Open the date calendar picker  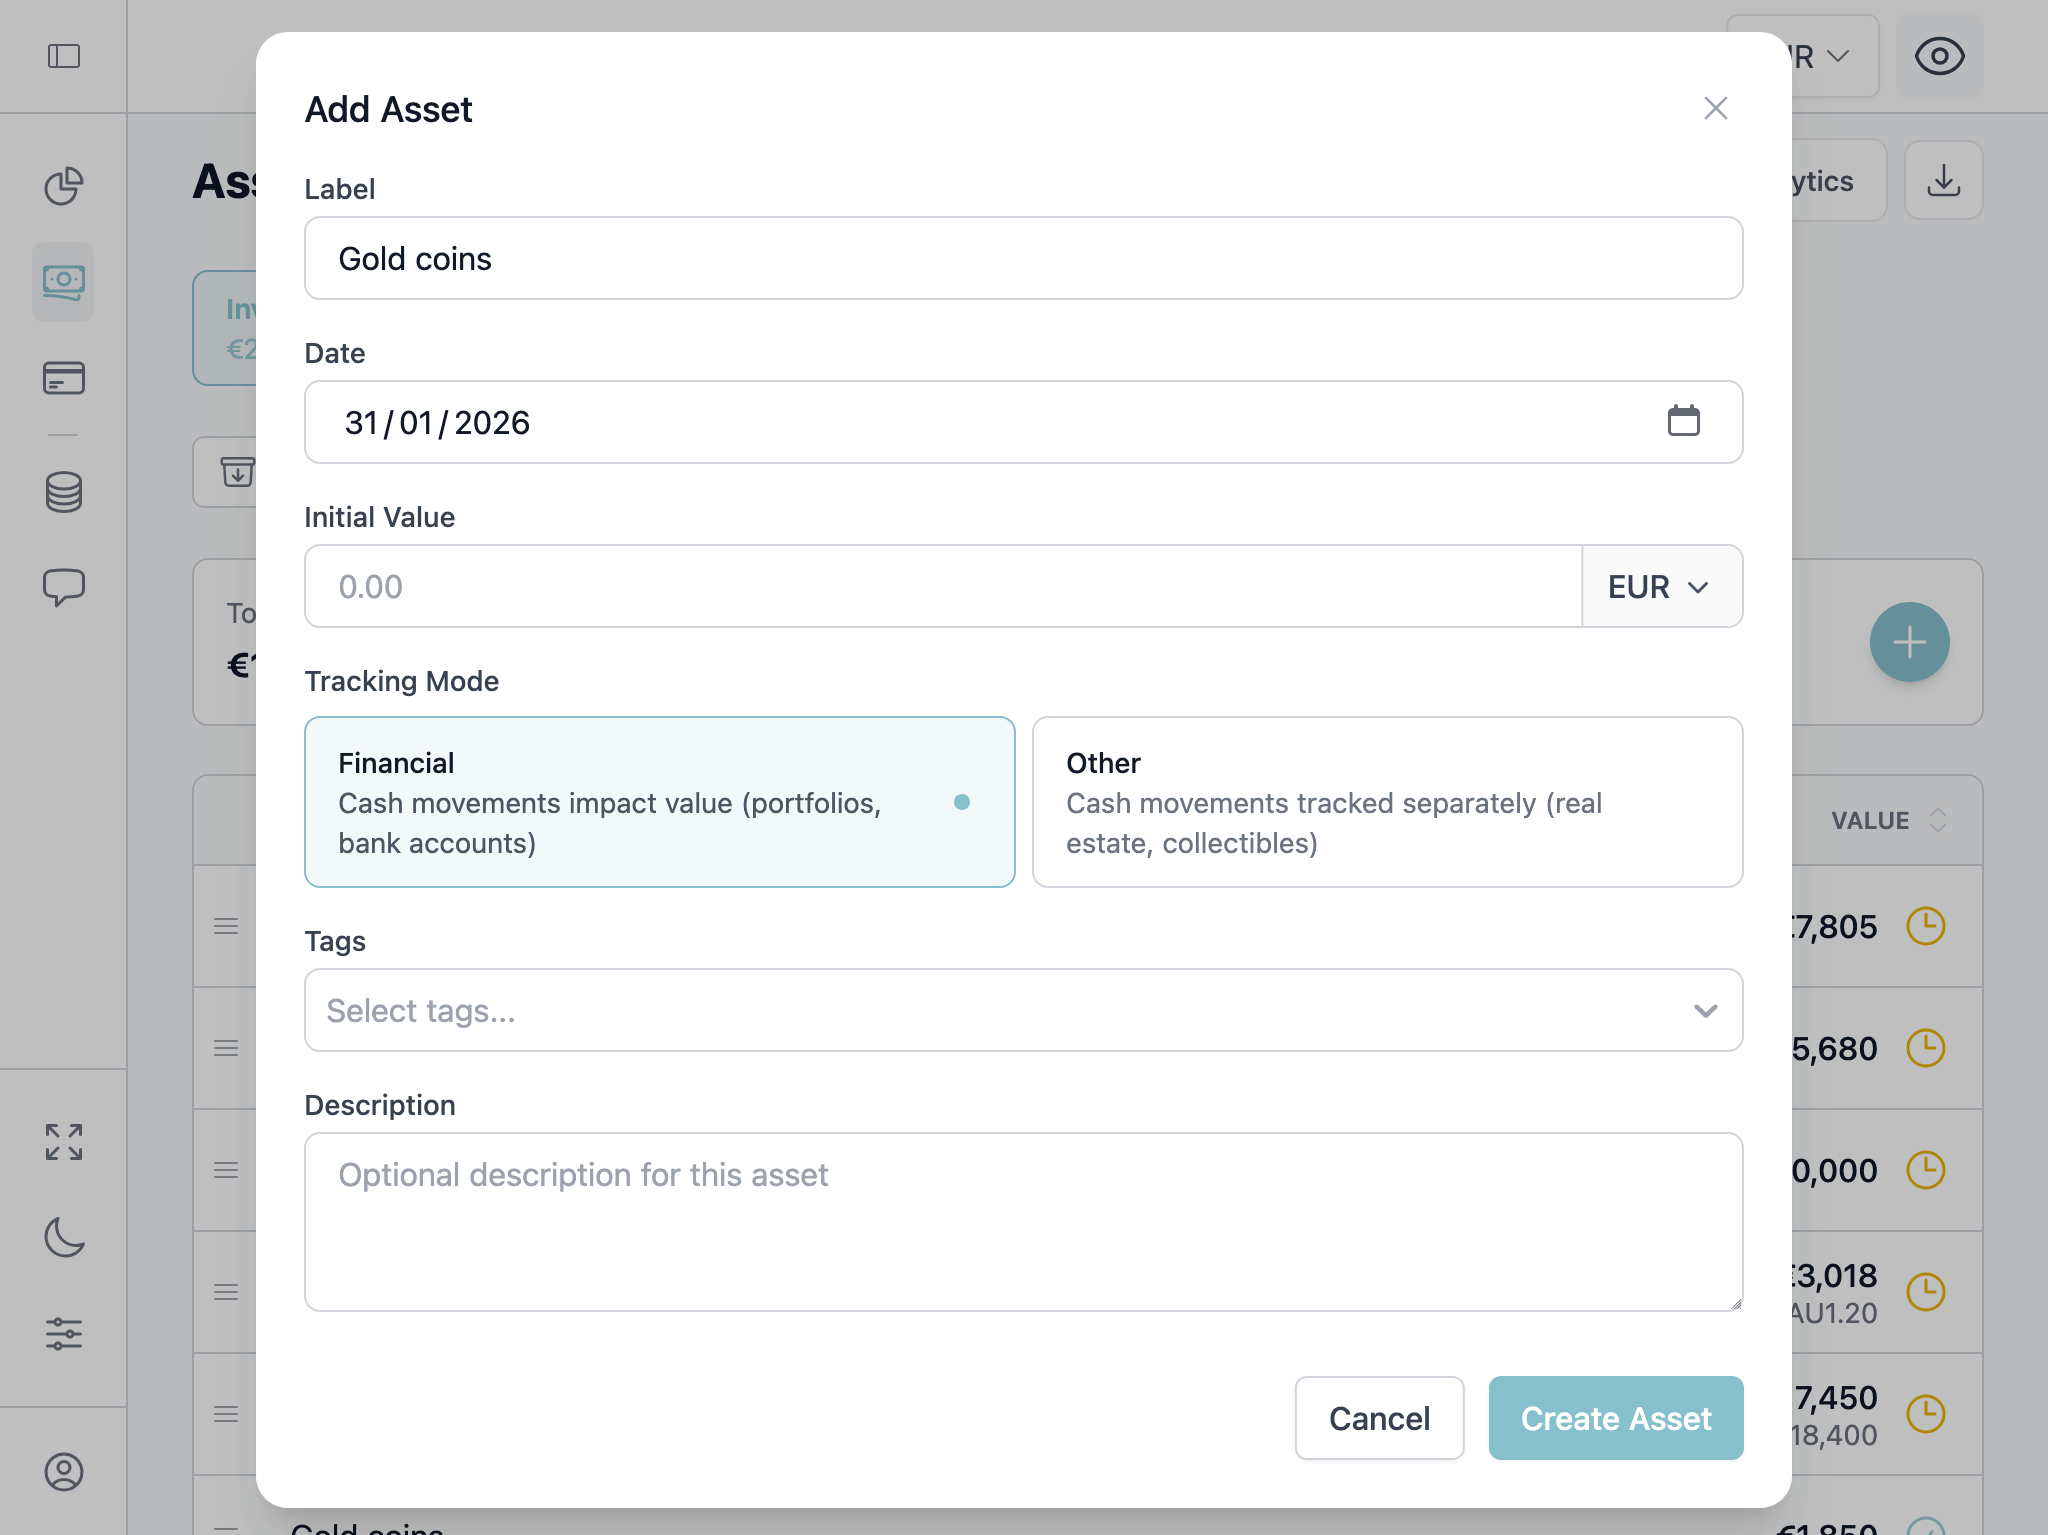(1685, 421)
